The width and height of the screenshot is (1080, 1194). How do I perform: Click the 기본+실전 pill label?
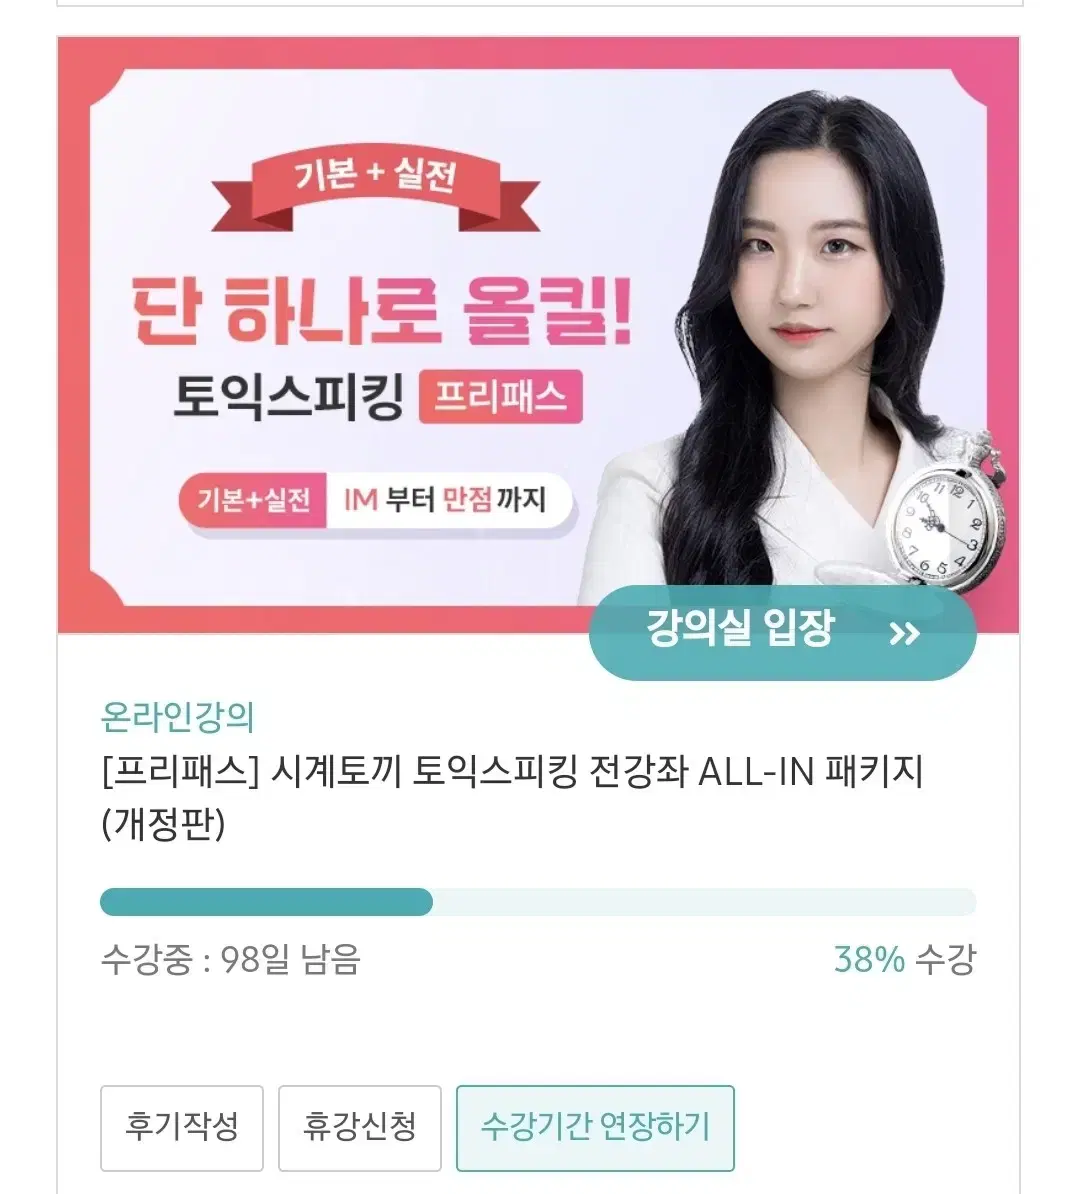(253, 500)
